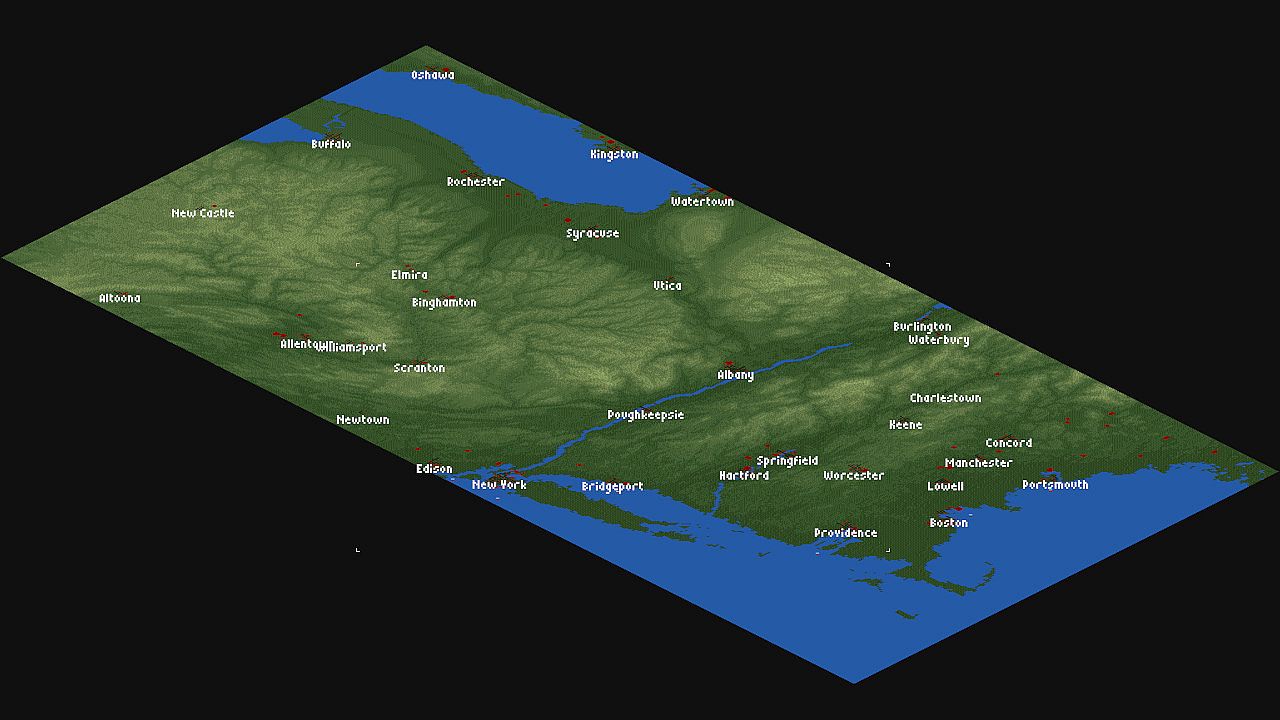
Task: Click on the Elmira town name
Action: pos(409,275)
